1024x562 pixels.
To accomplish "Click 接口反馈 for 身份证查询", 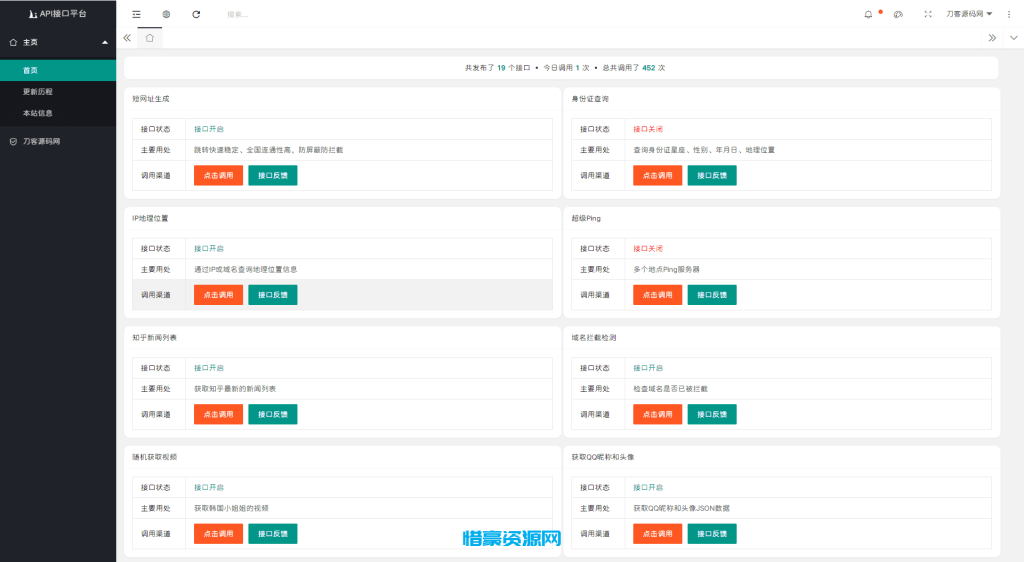I will click(711, 175).
